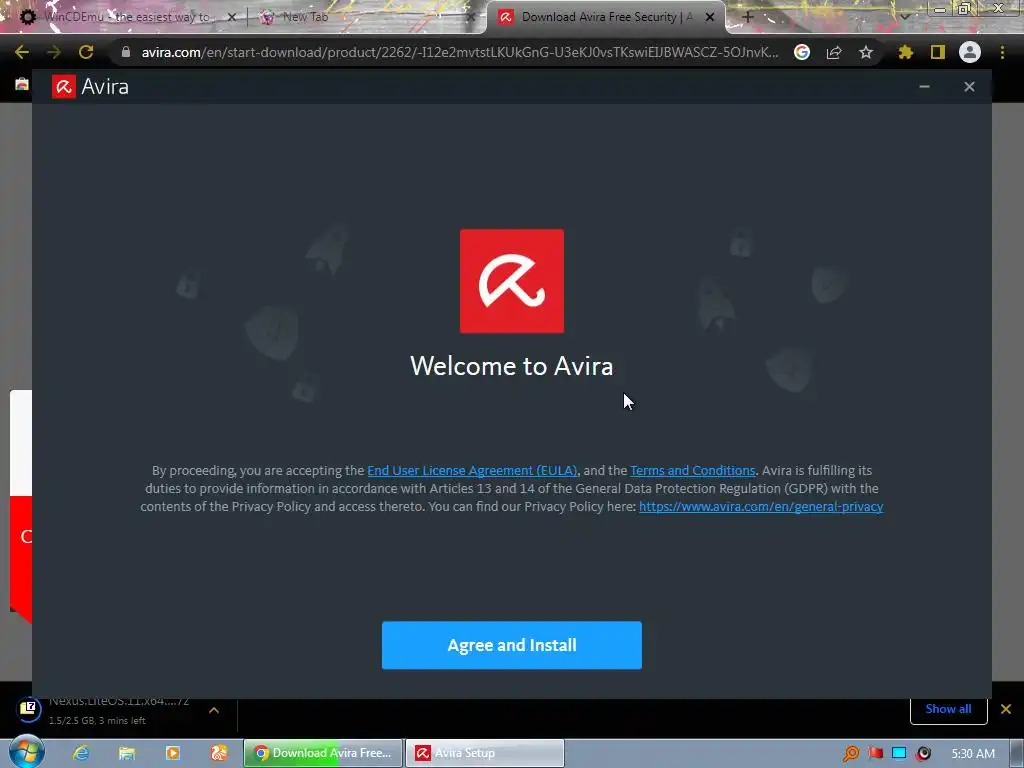Switch to the New Tab tab
The image size is (1024, 768).
click(x=366, y=17)
